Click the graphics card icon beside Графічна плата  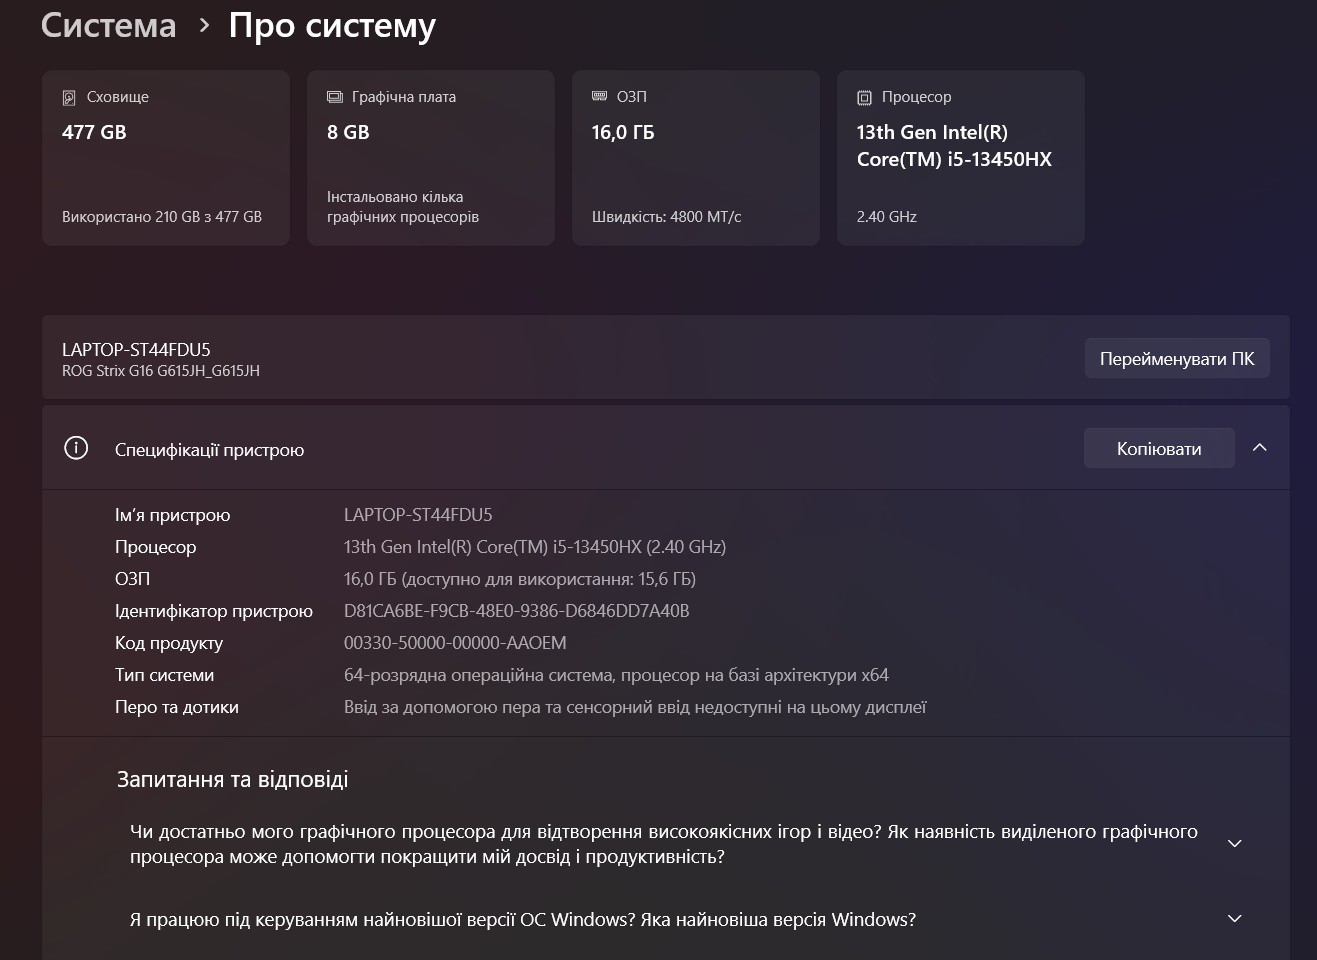[335, 97]
